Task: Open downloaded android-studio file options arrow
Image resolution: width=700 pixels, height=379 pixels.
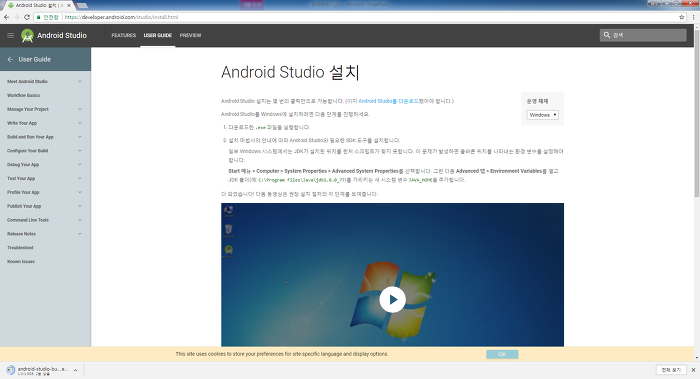Action: click(x=75, y=370)
